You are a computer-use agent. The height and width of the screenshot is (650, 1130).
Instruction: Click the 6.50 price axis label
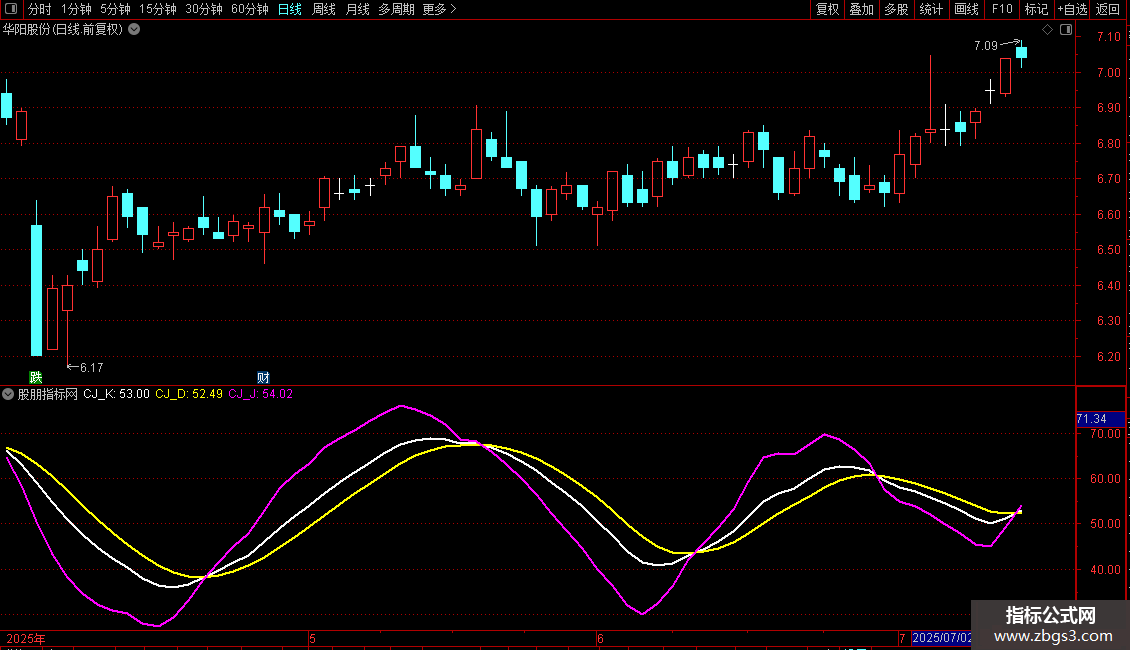pos(1108,250)
